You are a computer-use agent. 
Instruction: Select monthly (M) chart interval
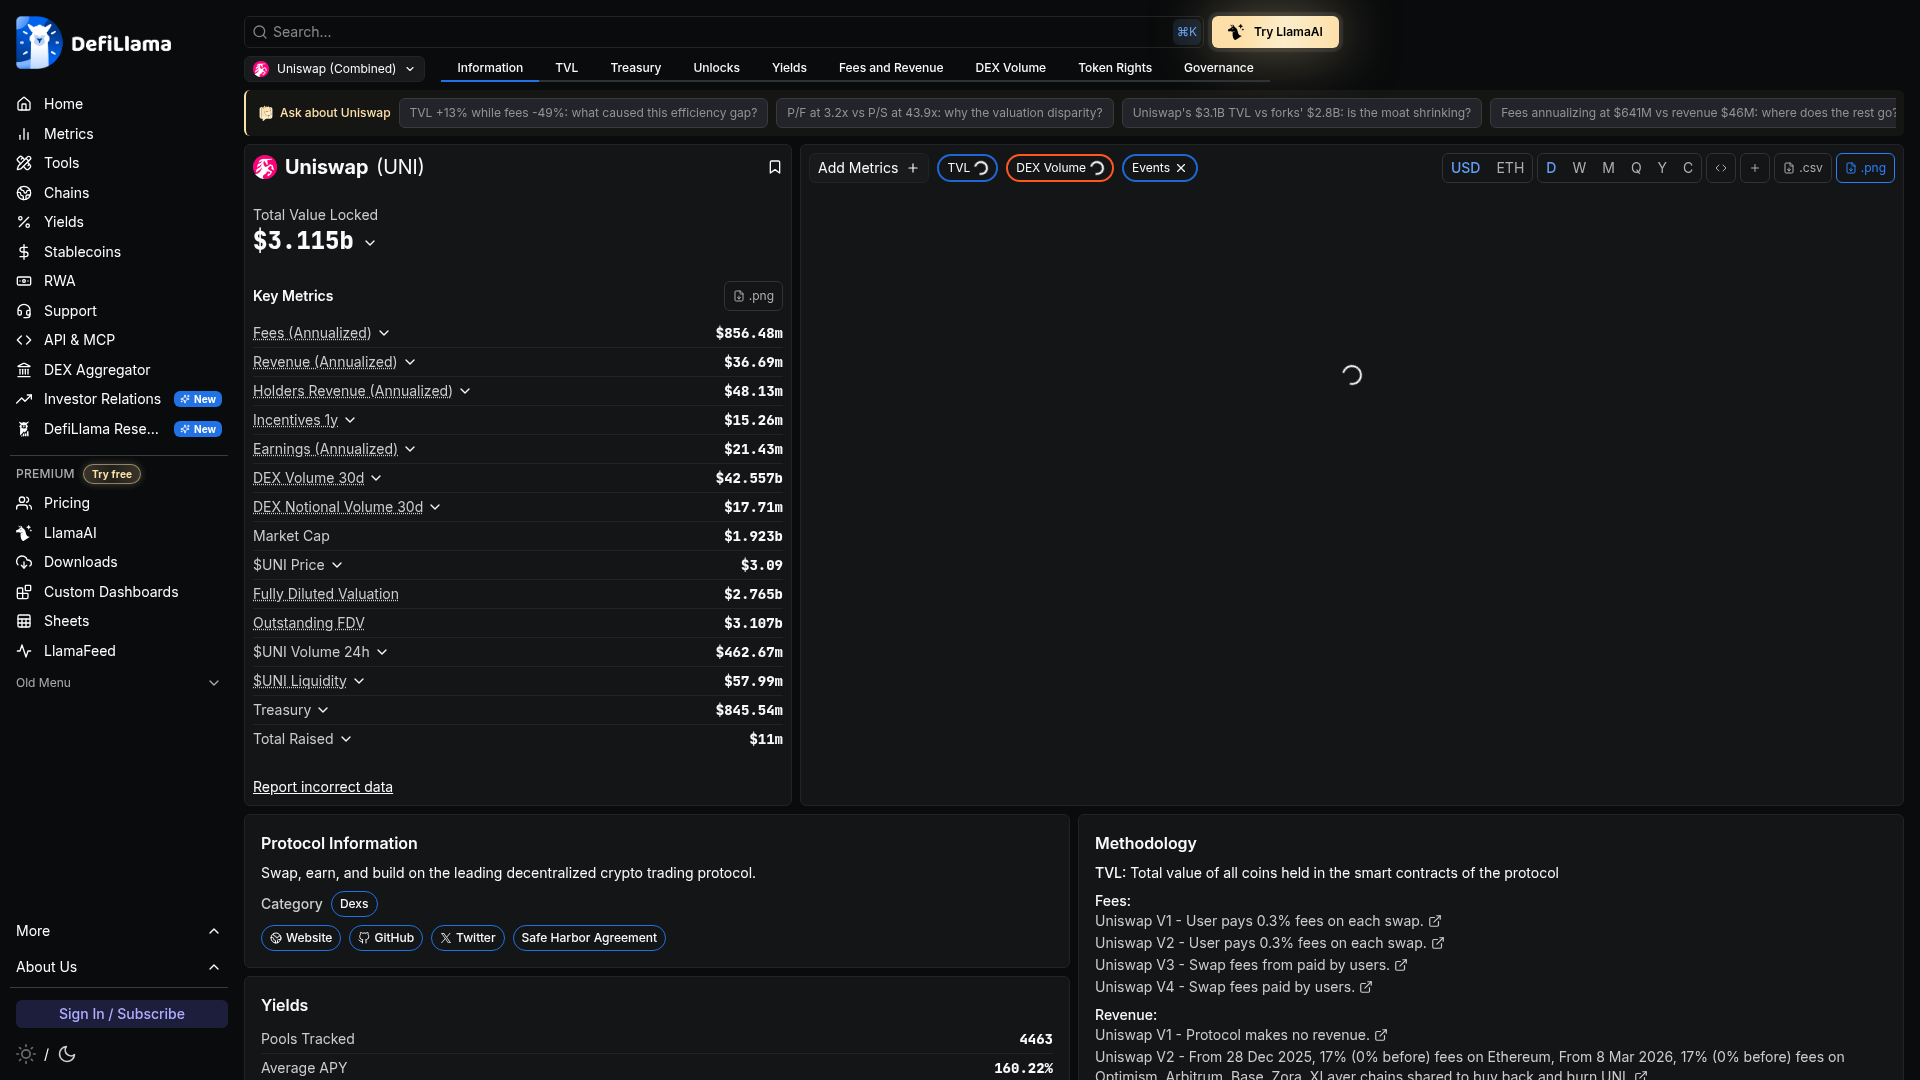point(1608,168)
